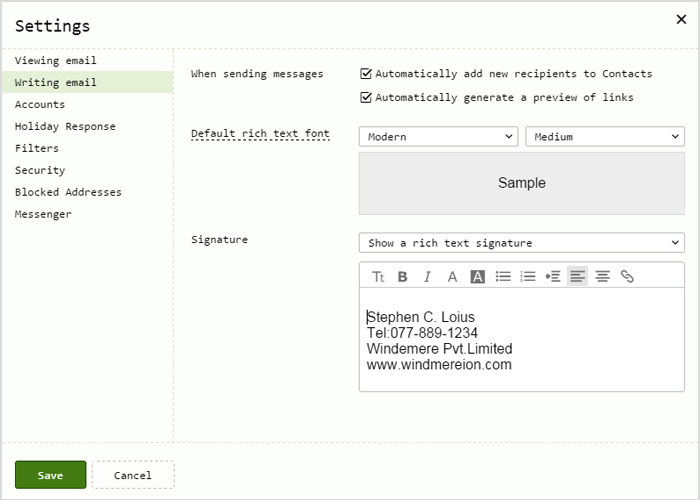Toggle italic in signature toolbar

pyautogui.click(x=427, y=277)
